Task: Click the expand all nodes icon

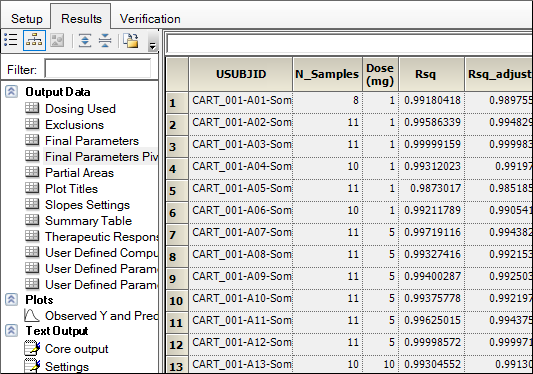Action: [x=85, y=40]
